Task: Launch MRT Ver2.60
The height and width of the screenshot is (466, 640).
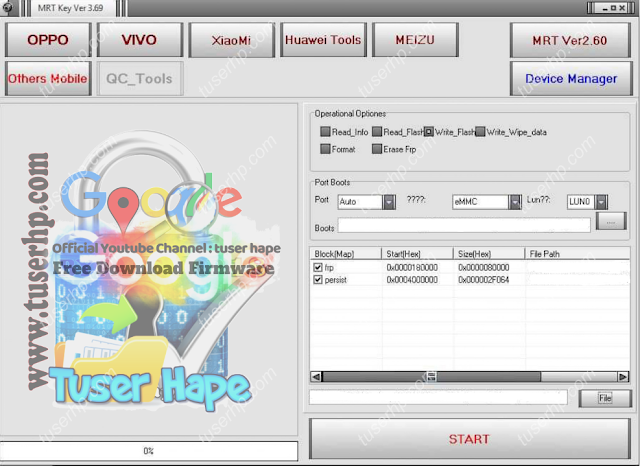Action: (570, 40)
